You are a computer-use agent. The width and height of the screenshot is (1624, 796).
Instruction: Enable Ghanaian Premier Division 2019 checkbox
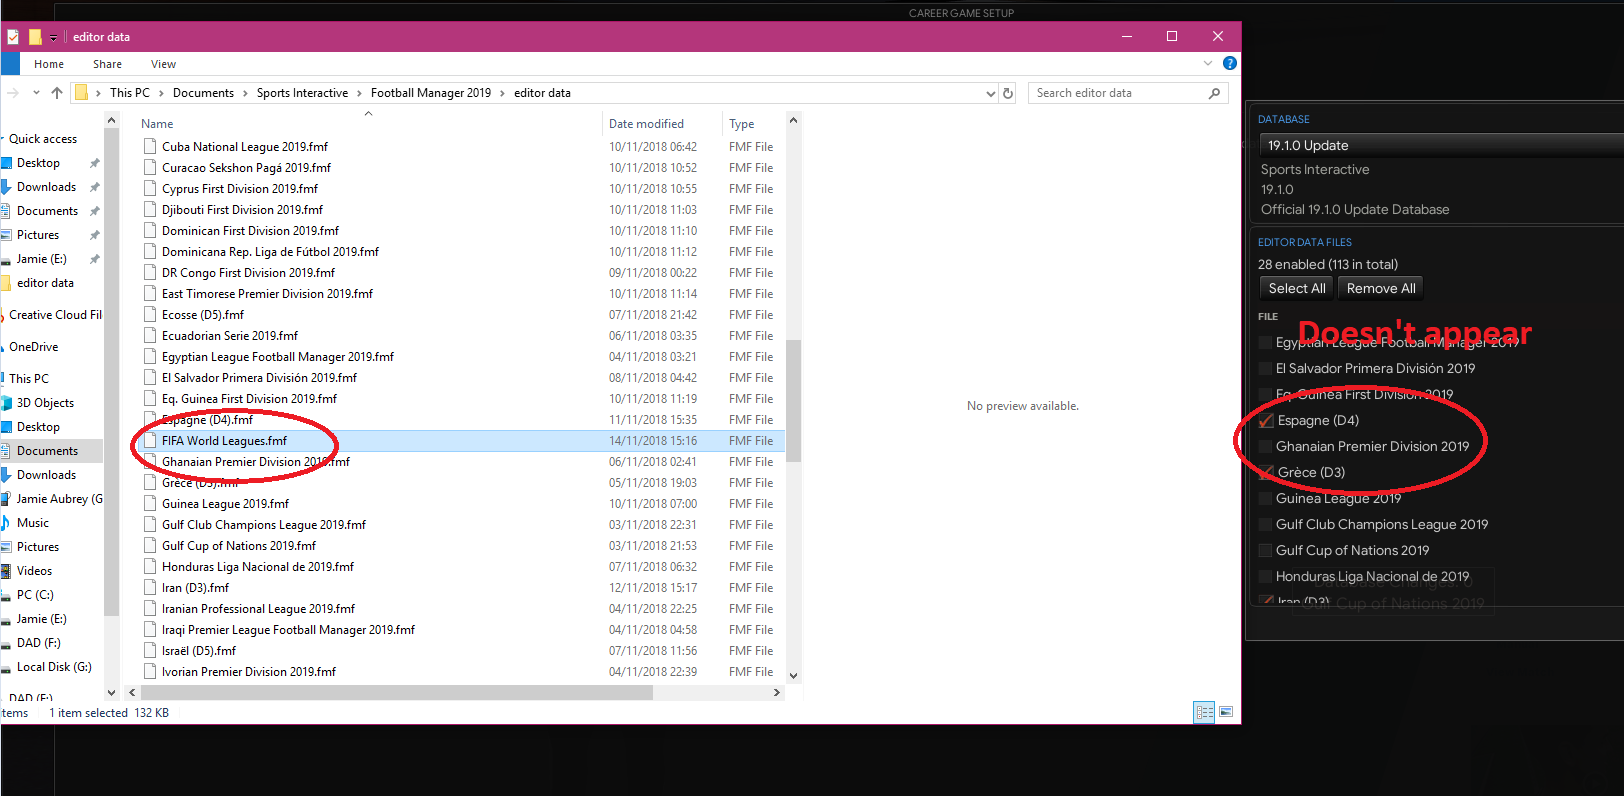1266,447
